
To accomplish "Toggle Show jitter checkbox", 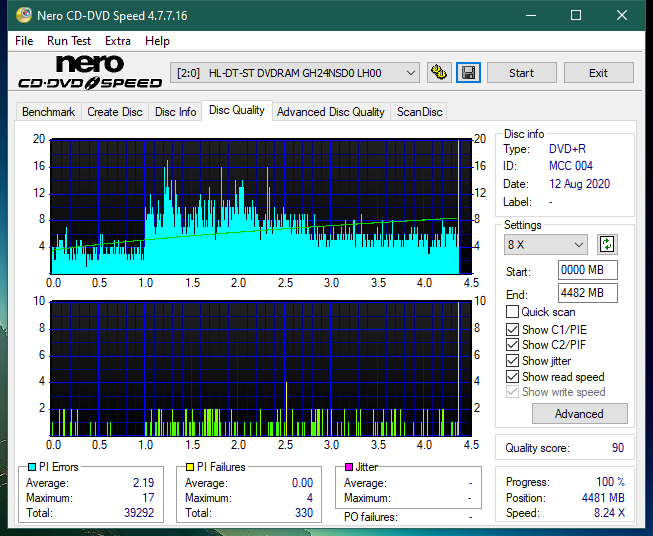I will click(x=512, y=361).
